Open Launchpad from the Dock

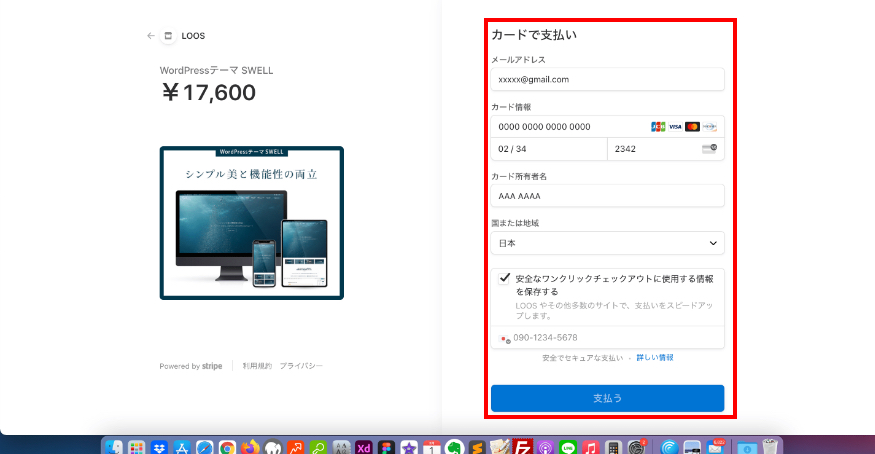point(137,447)
